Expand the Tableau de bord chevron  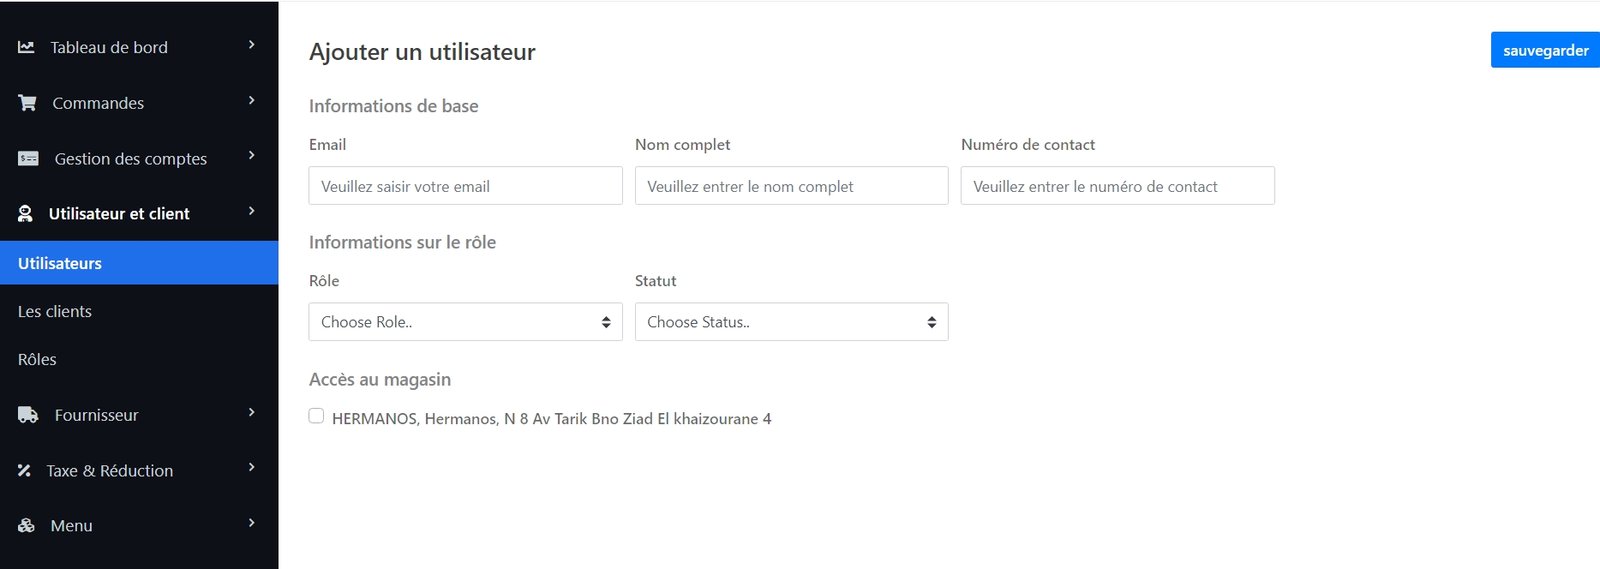tap(251, 45)
